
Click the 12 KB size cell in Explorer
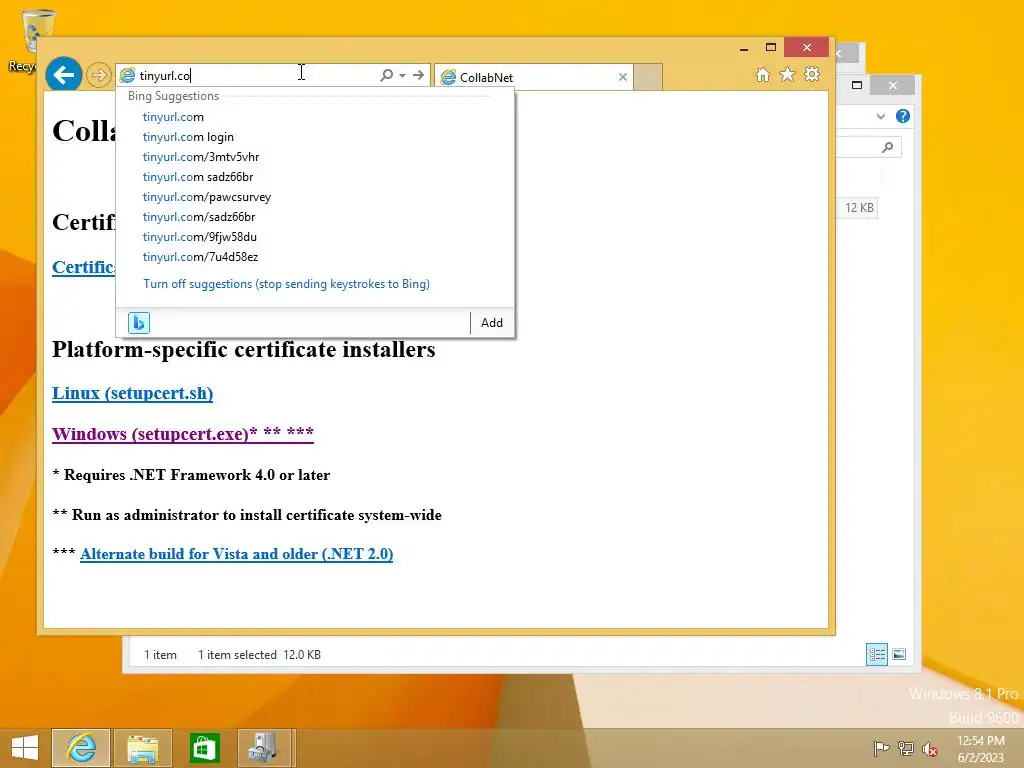(859, 208)
